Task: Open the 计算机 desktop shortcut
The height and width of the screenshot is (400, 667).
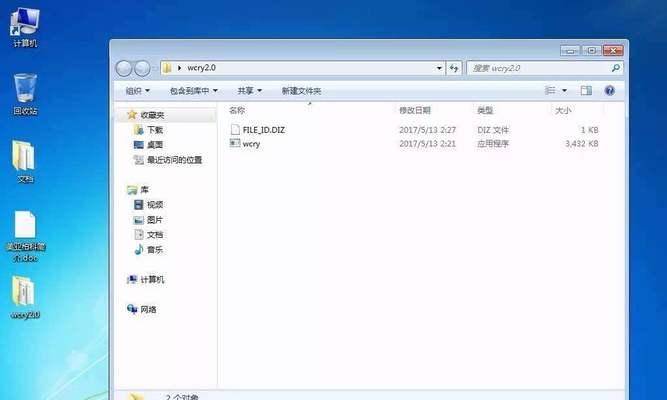Action: (x=25, y=28)
